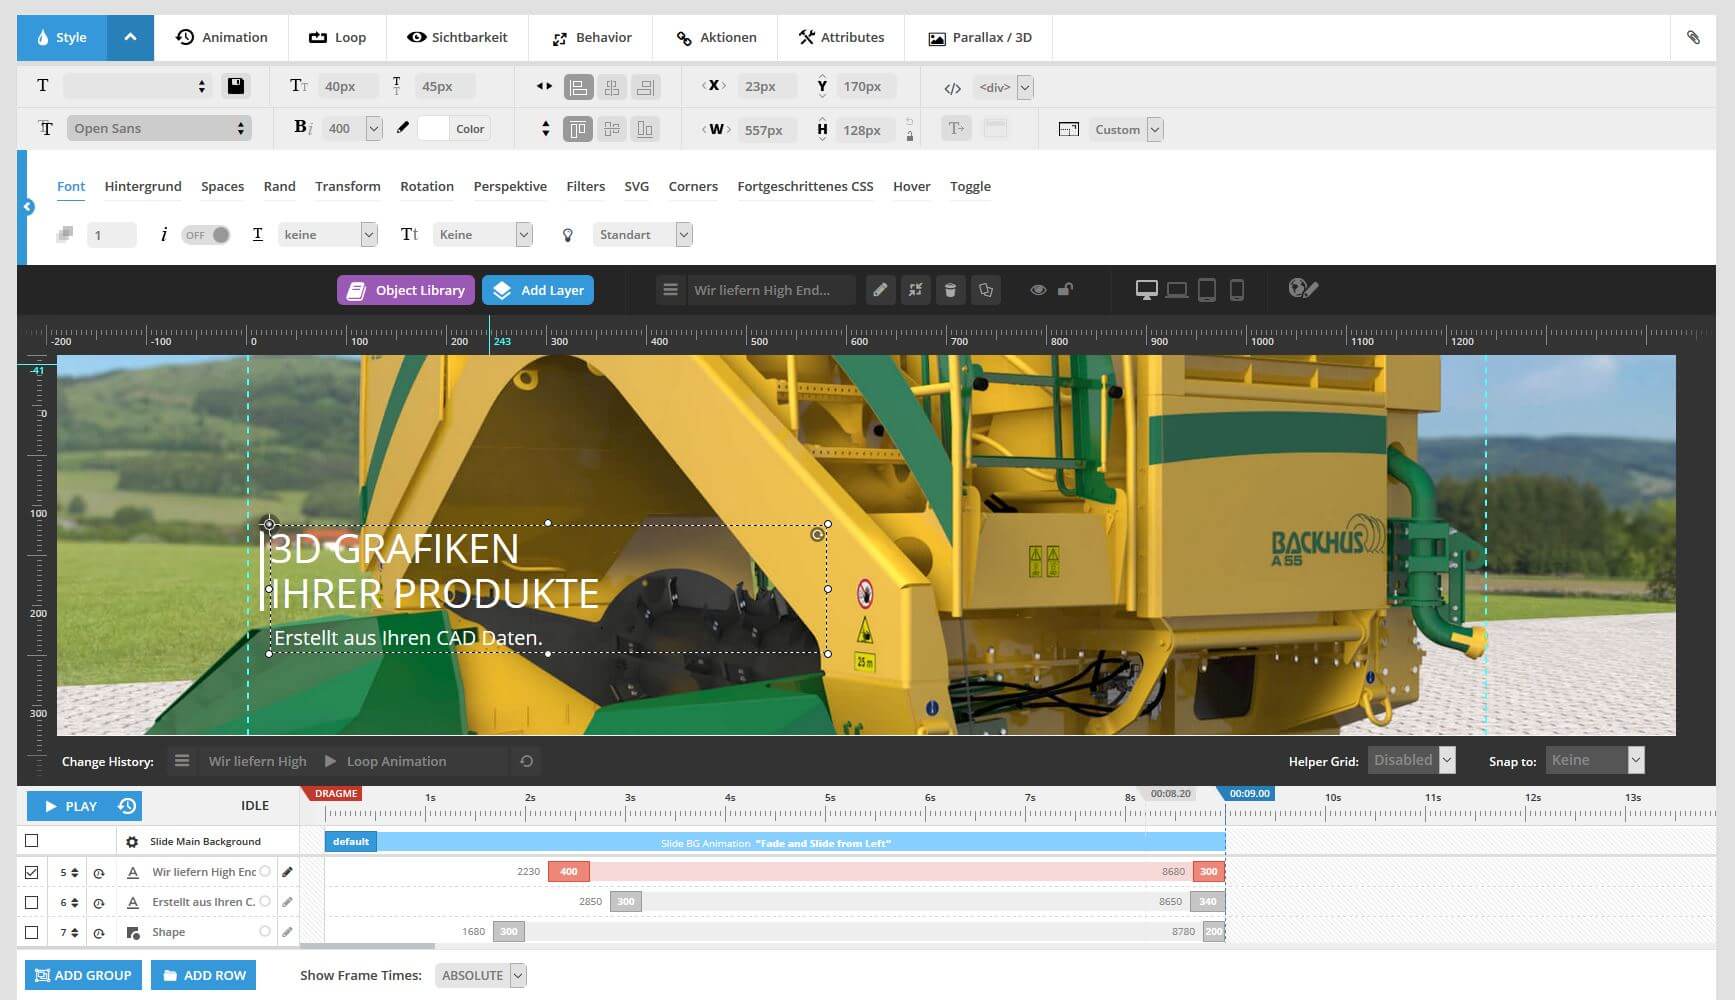Toggle the layer lock icon in dark toolbar
Image resolution: width=1735 pixels, height=1000 pixels.
1066,290
